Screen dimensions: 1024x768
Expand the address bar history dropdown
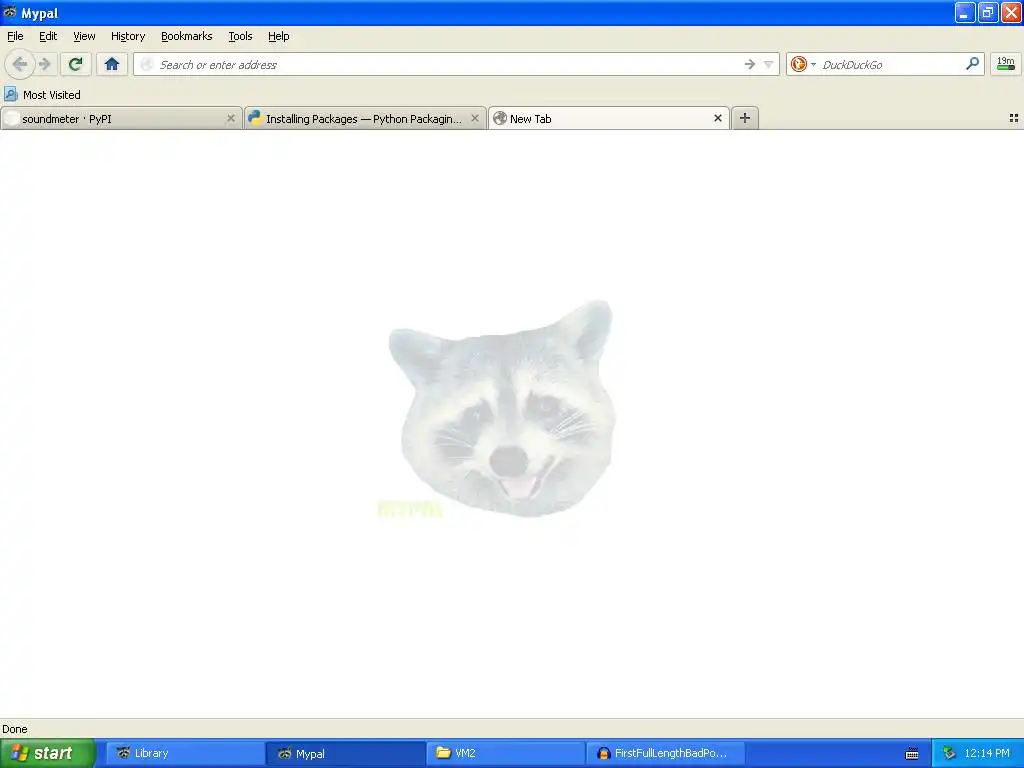tap(769, 64)
